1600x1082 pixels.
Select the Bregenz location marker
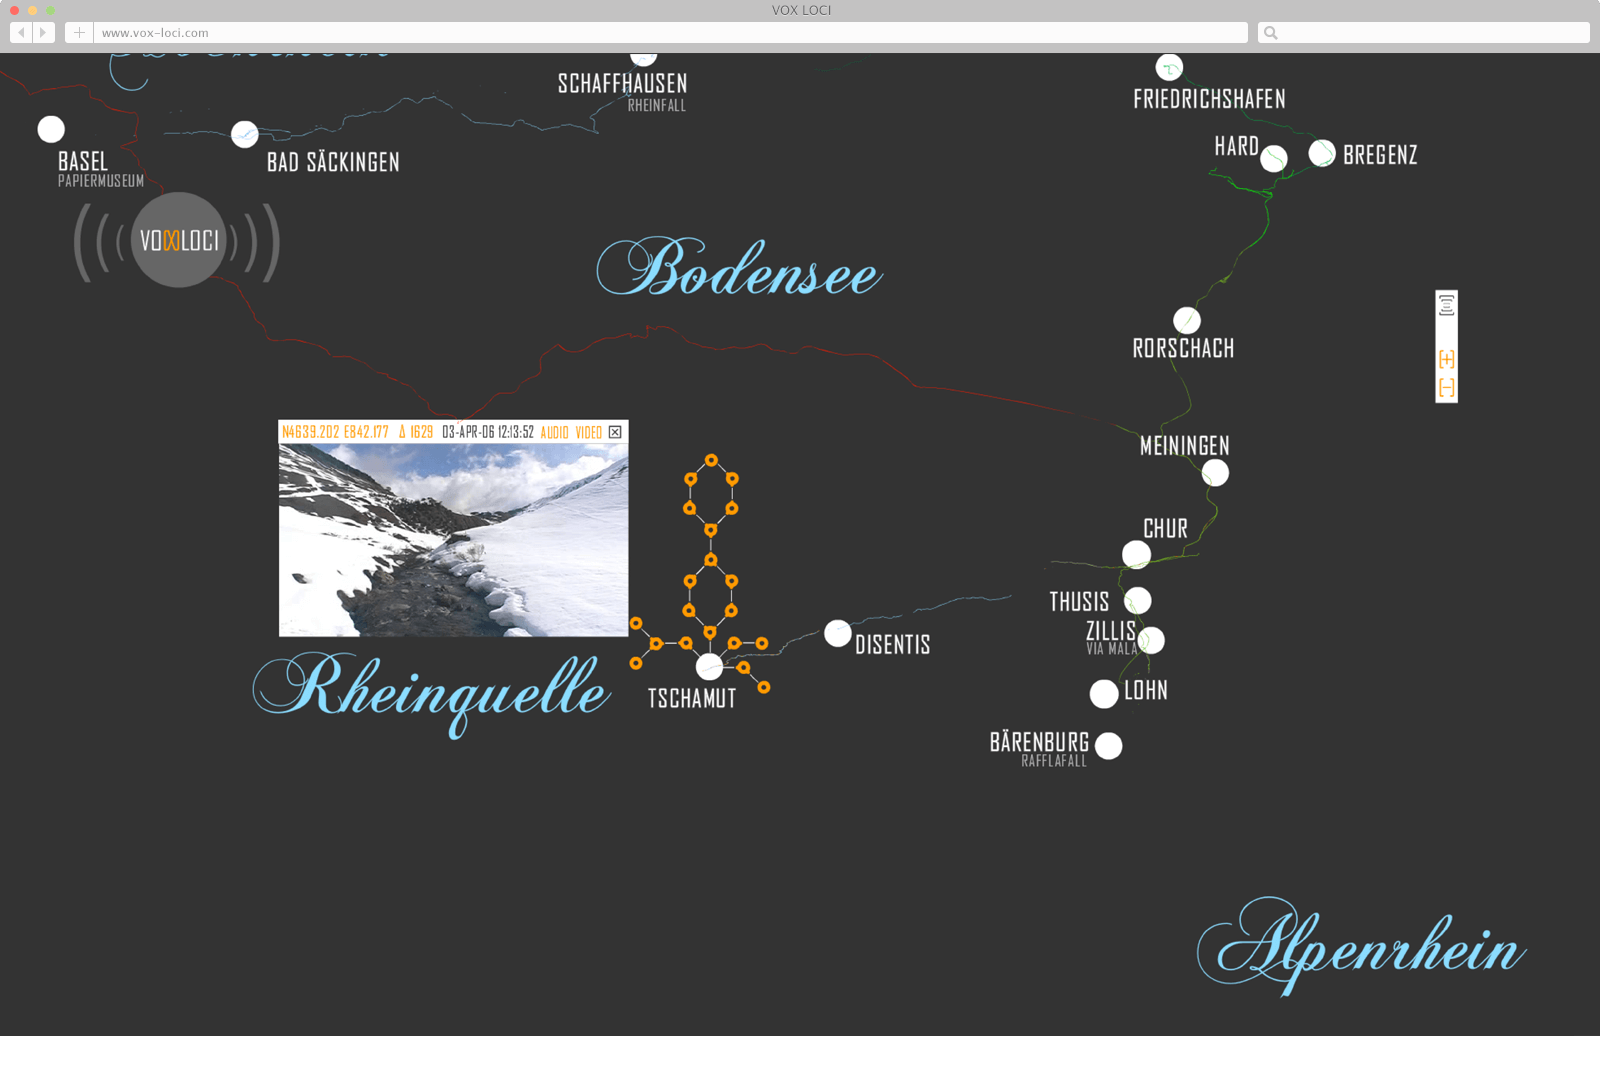pos(1322,153)
